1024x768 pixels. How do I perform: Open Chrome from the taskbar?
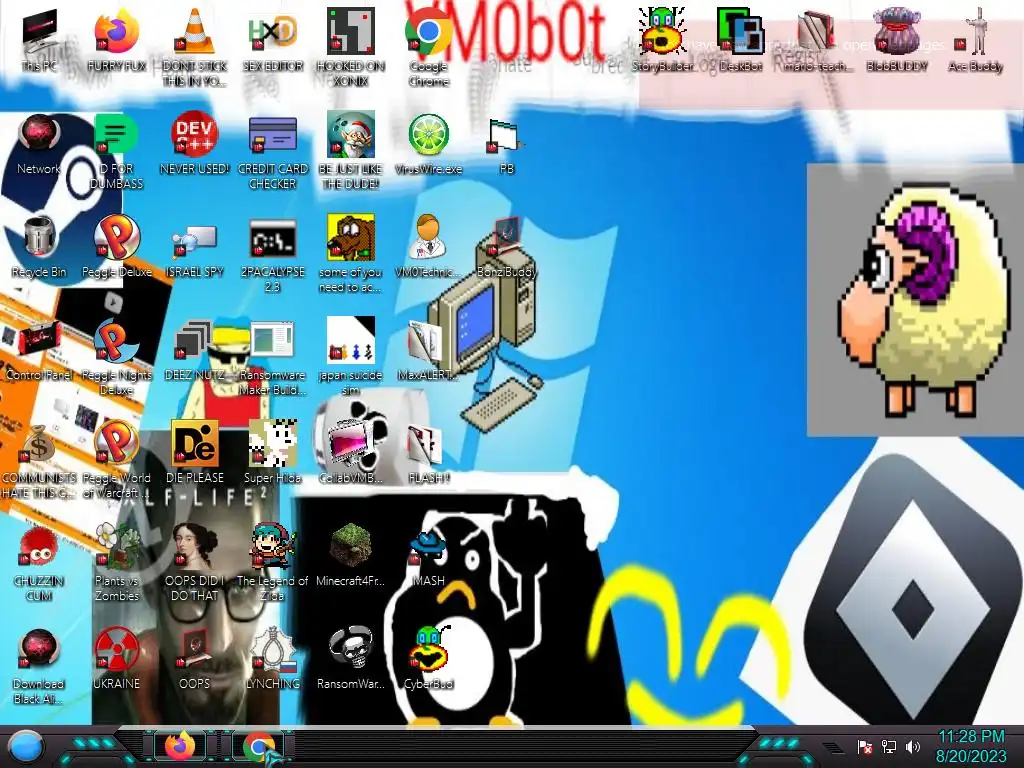point(259,746)
